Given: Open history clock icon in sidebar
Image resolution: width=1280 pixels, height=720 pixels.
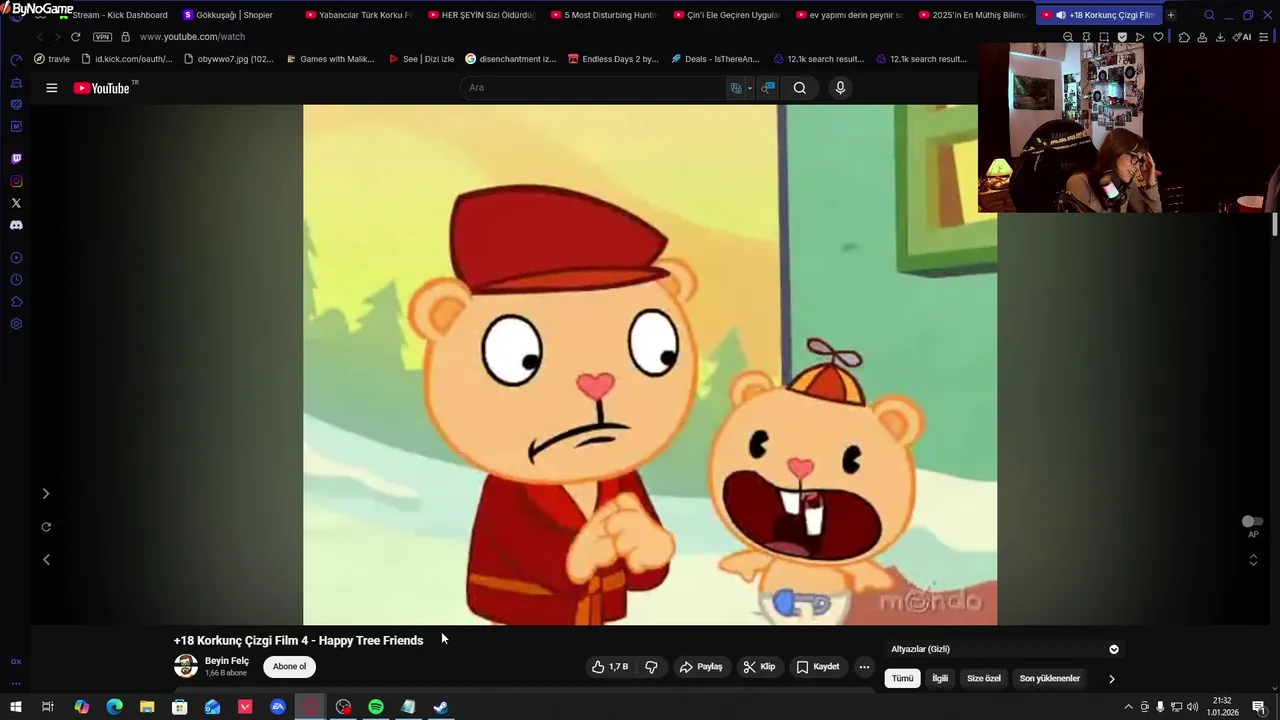Looking at the screenshot, I should [16, 280].
